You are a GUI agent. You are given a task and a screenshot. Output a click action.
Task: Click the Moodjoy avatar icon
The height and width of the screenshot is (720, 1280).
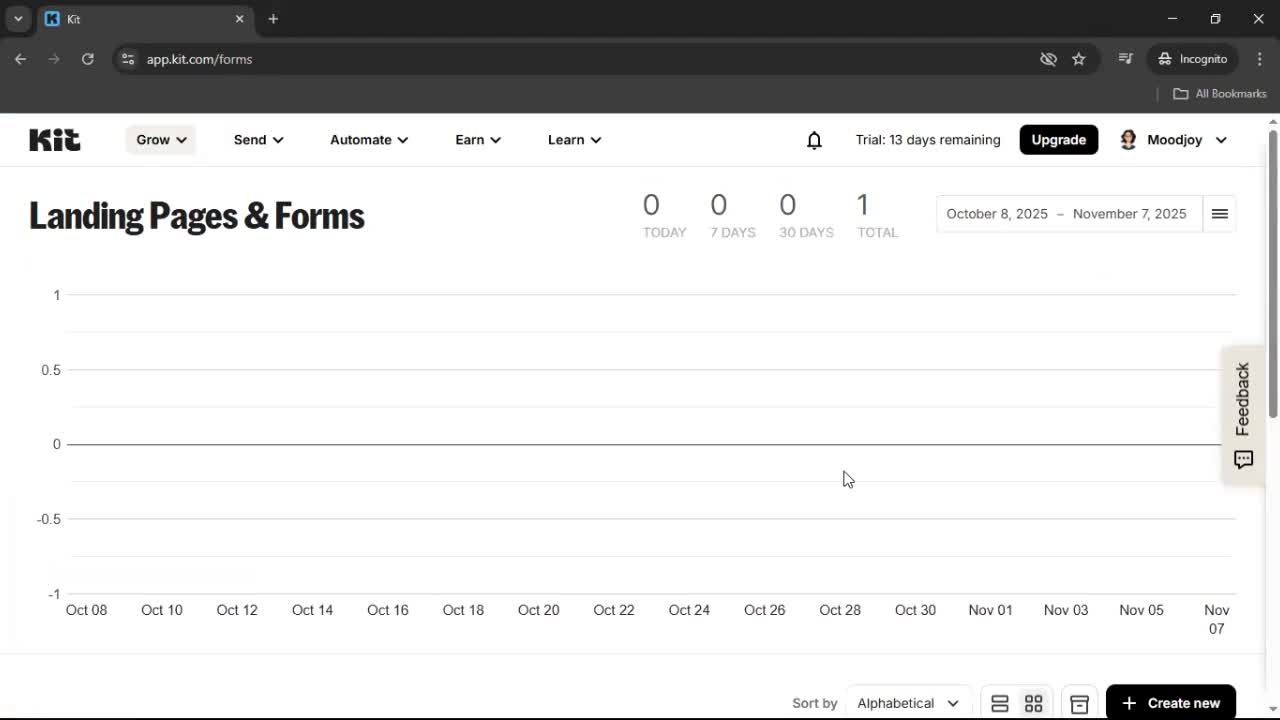(x=1128, y=139)
